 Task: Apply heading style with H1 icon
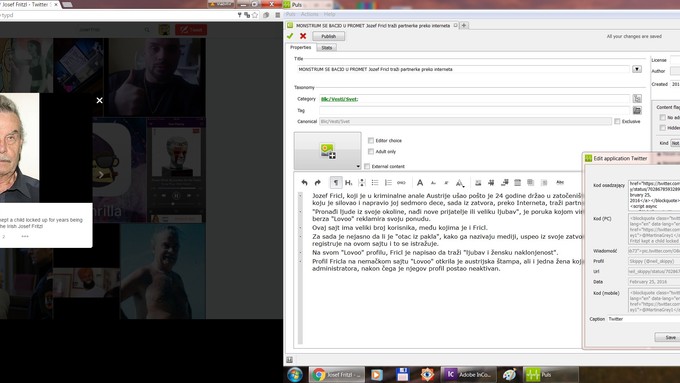[349, 183]
